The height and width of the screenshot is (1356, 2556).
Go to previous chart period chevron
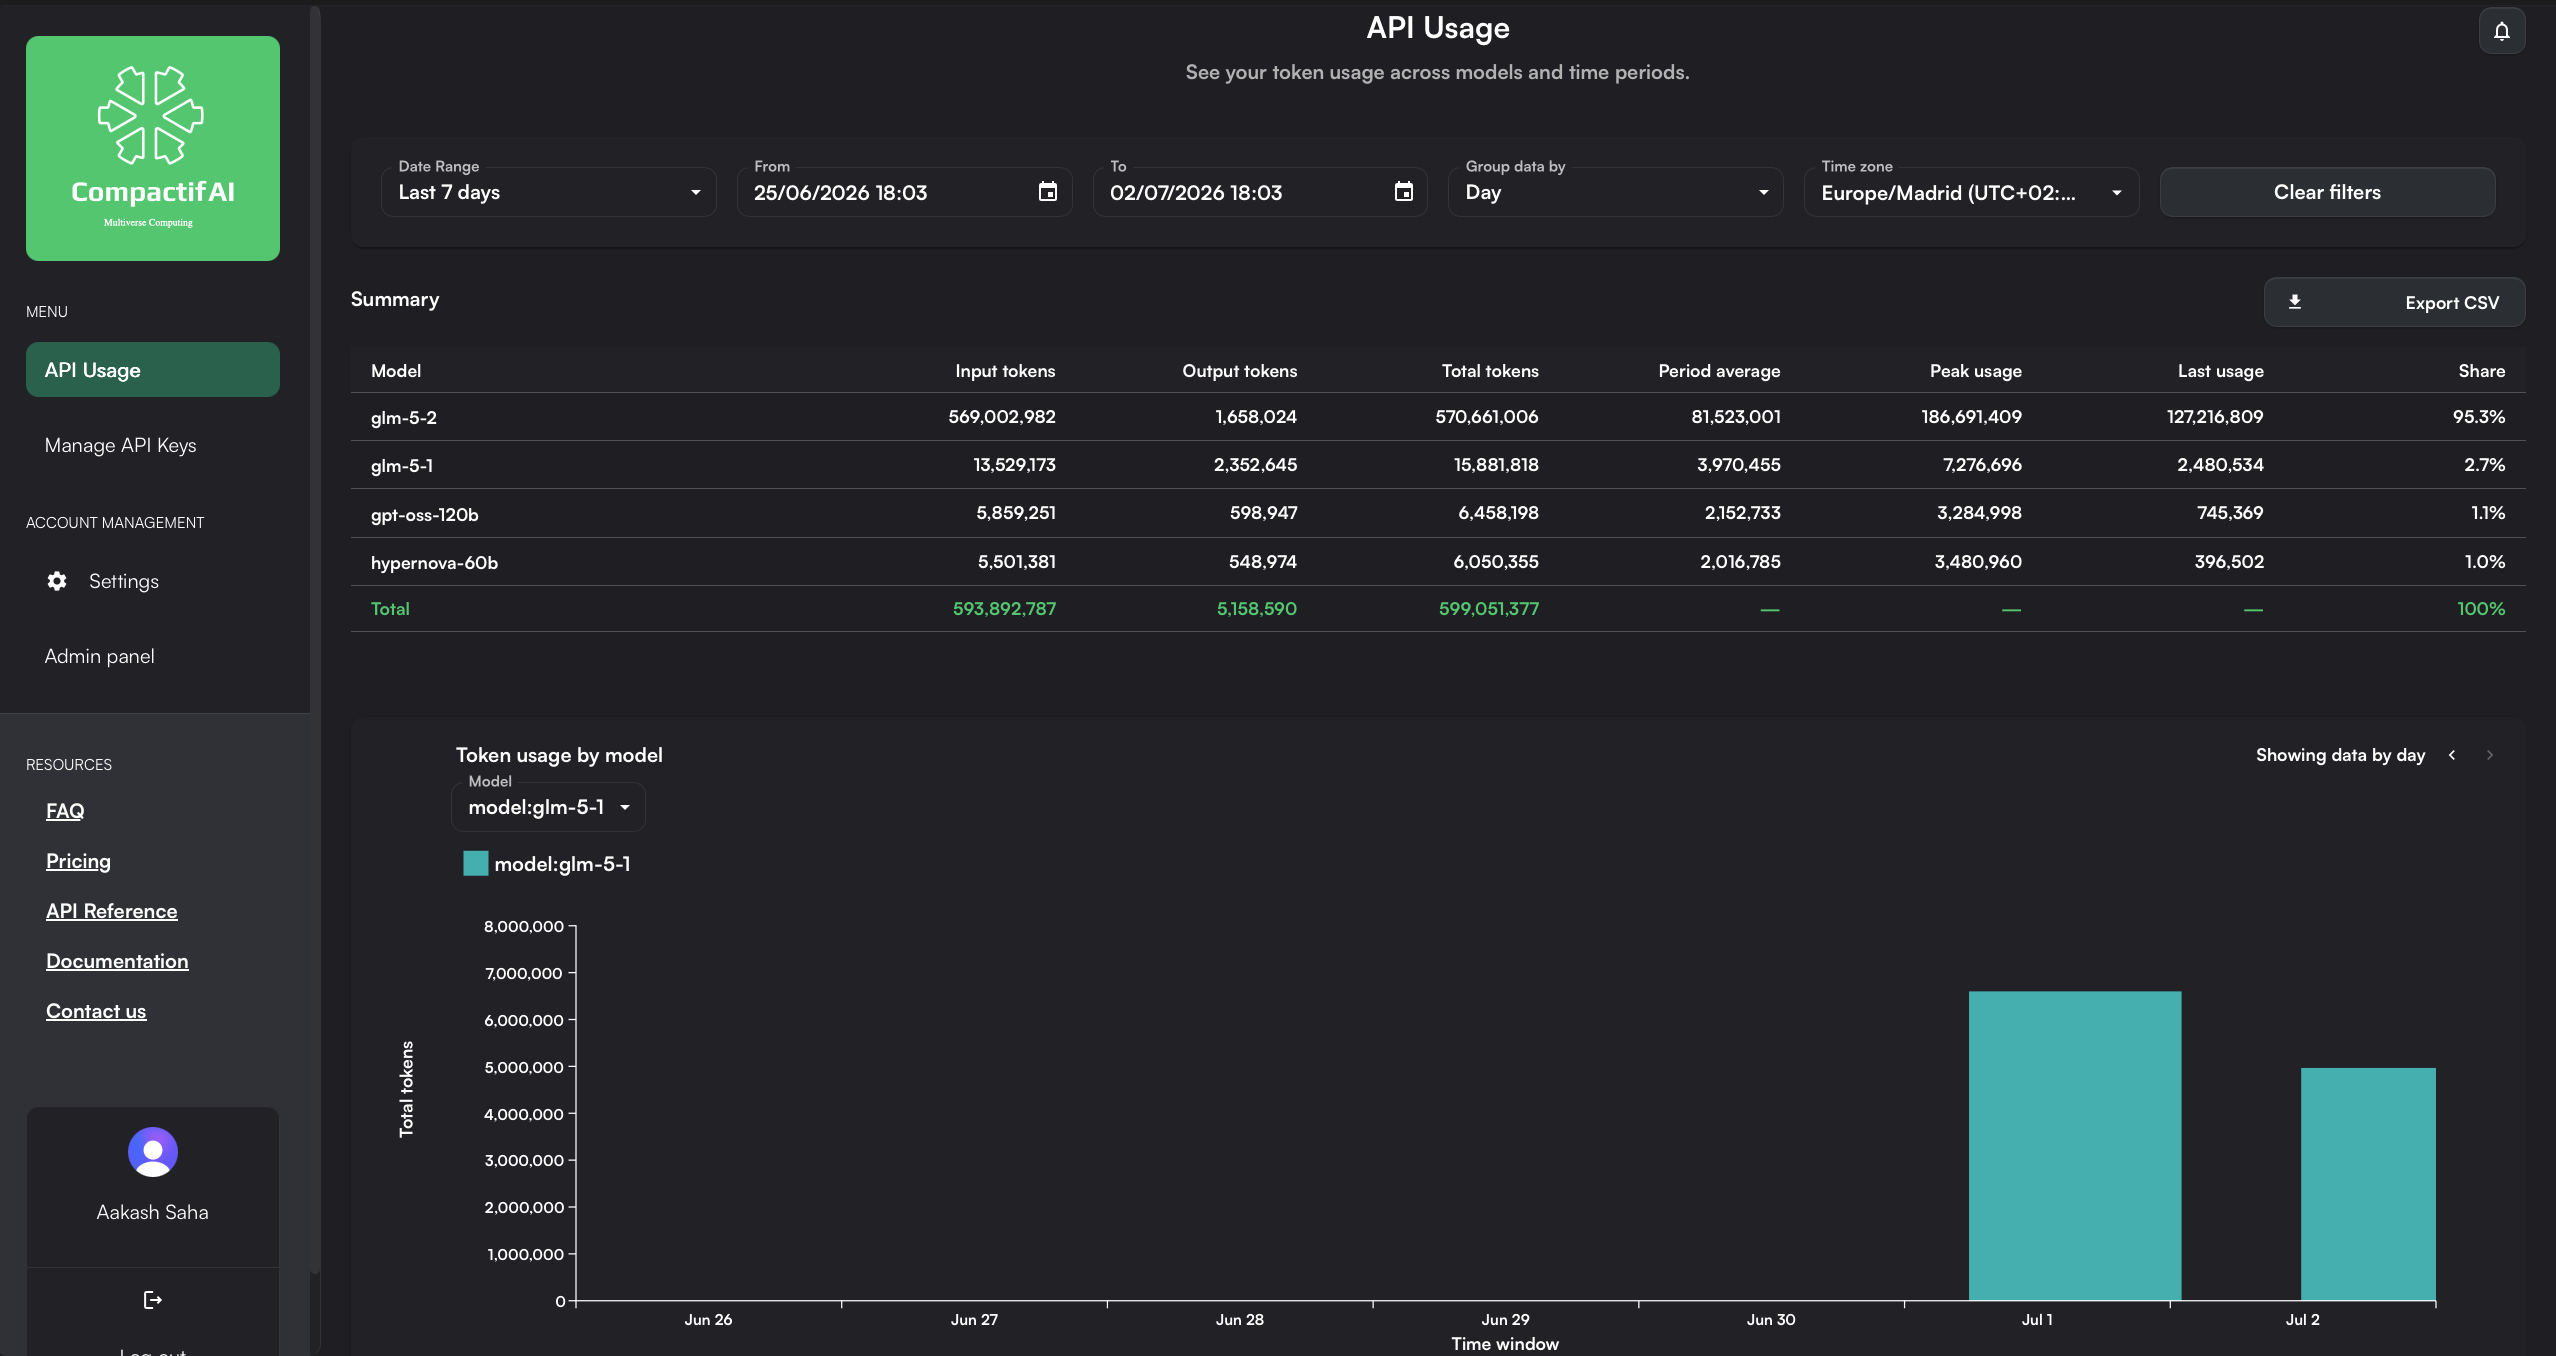2452,755
